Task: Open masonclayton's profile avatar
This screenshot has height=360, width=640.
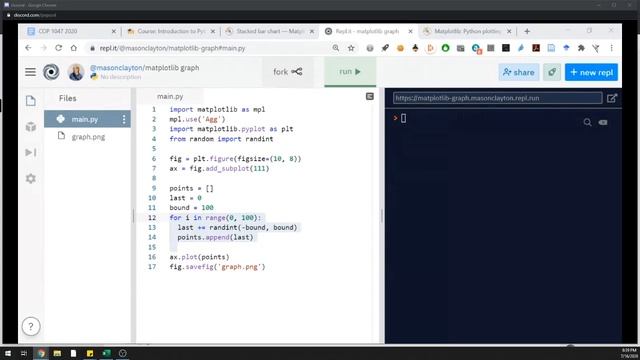Action: click(76, 72)
